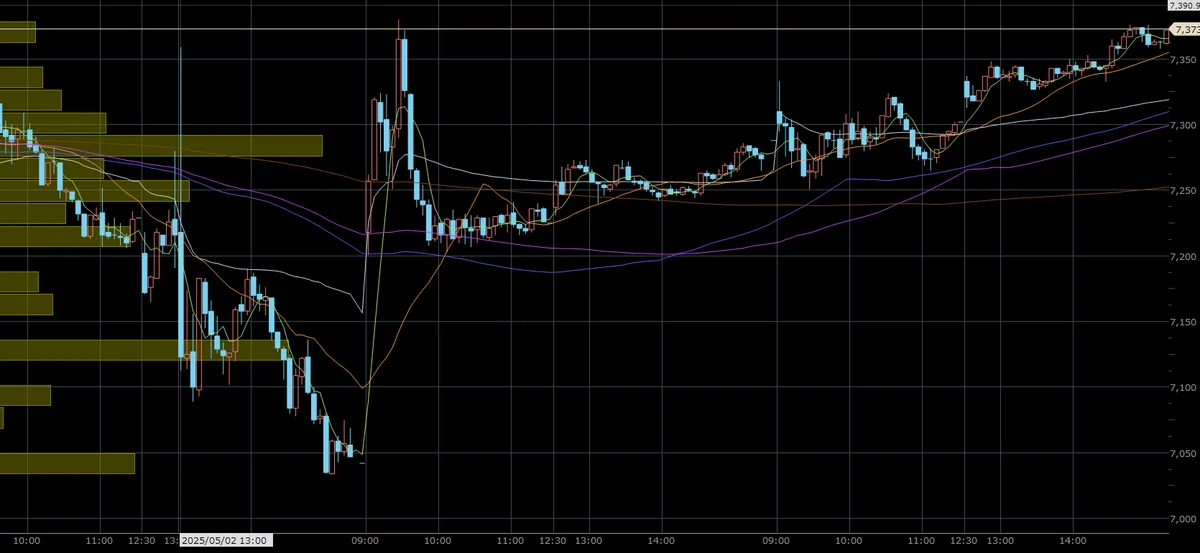Image resolution: width=1200 pixels, height=553 pixels.
Task: Click the 7,373 current price tag
Action: [x=1184, y=31]
